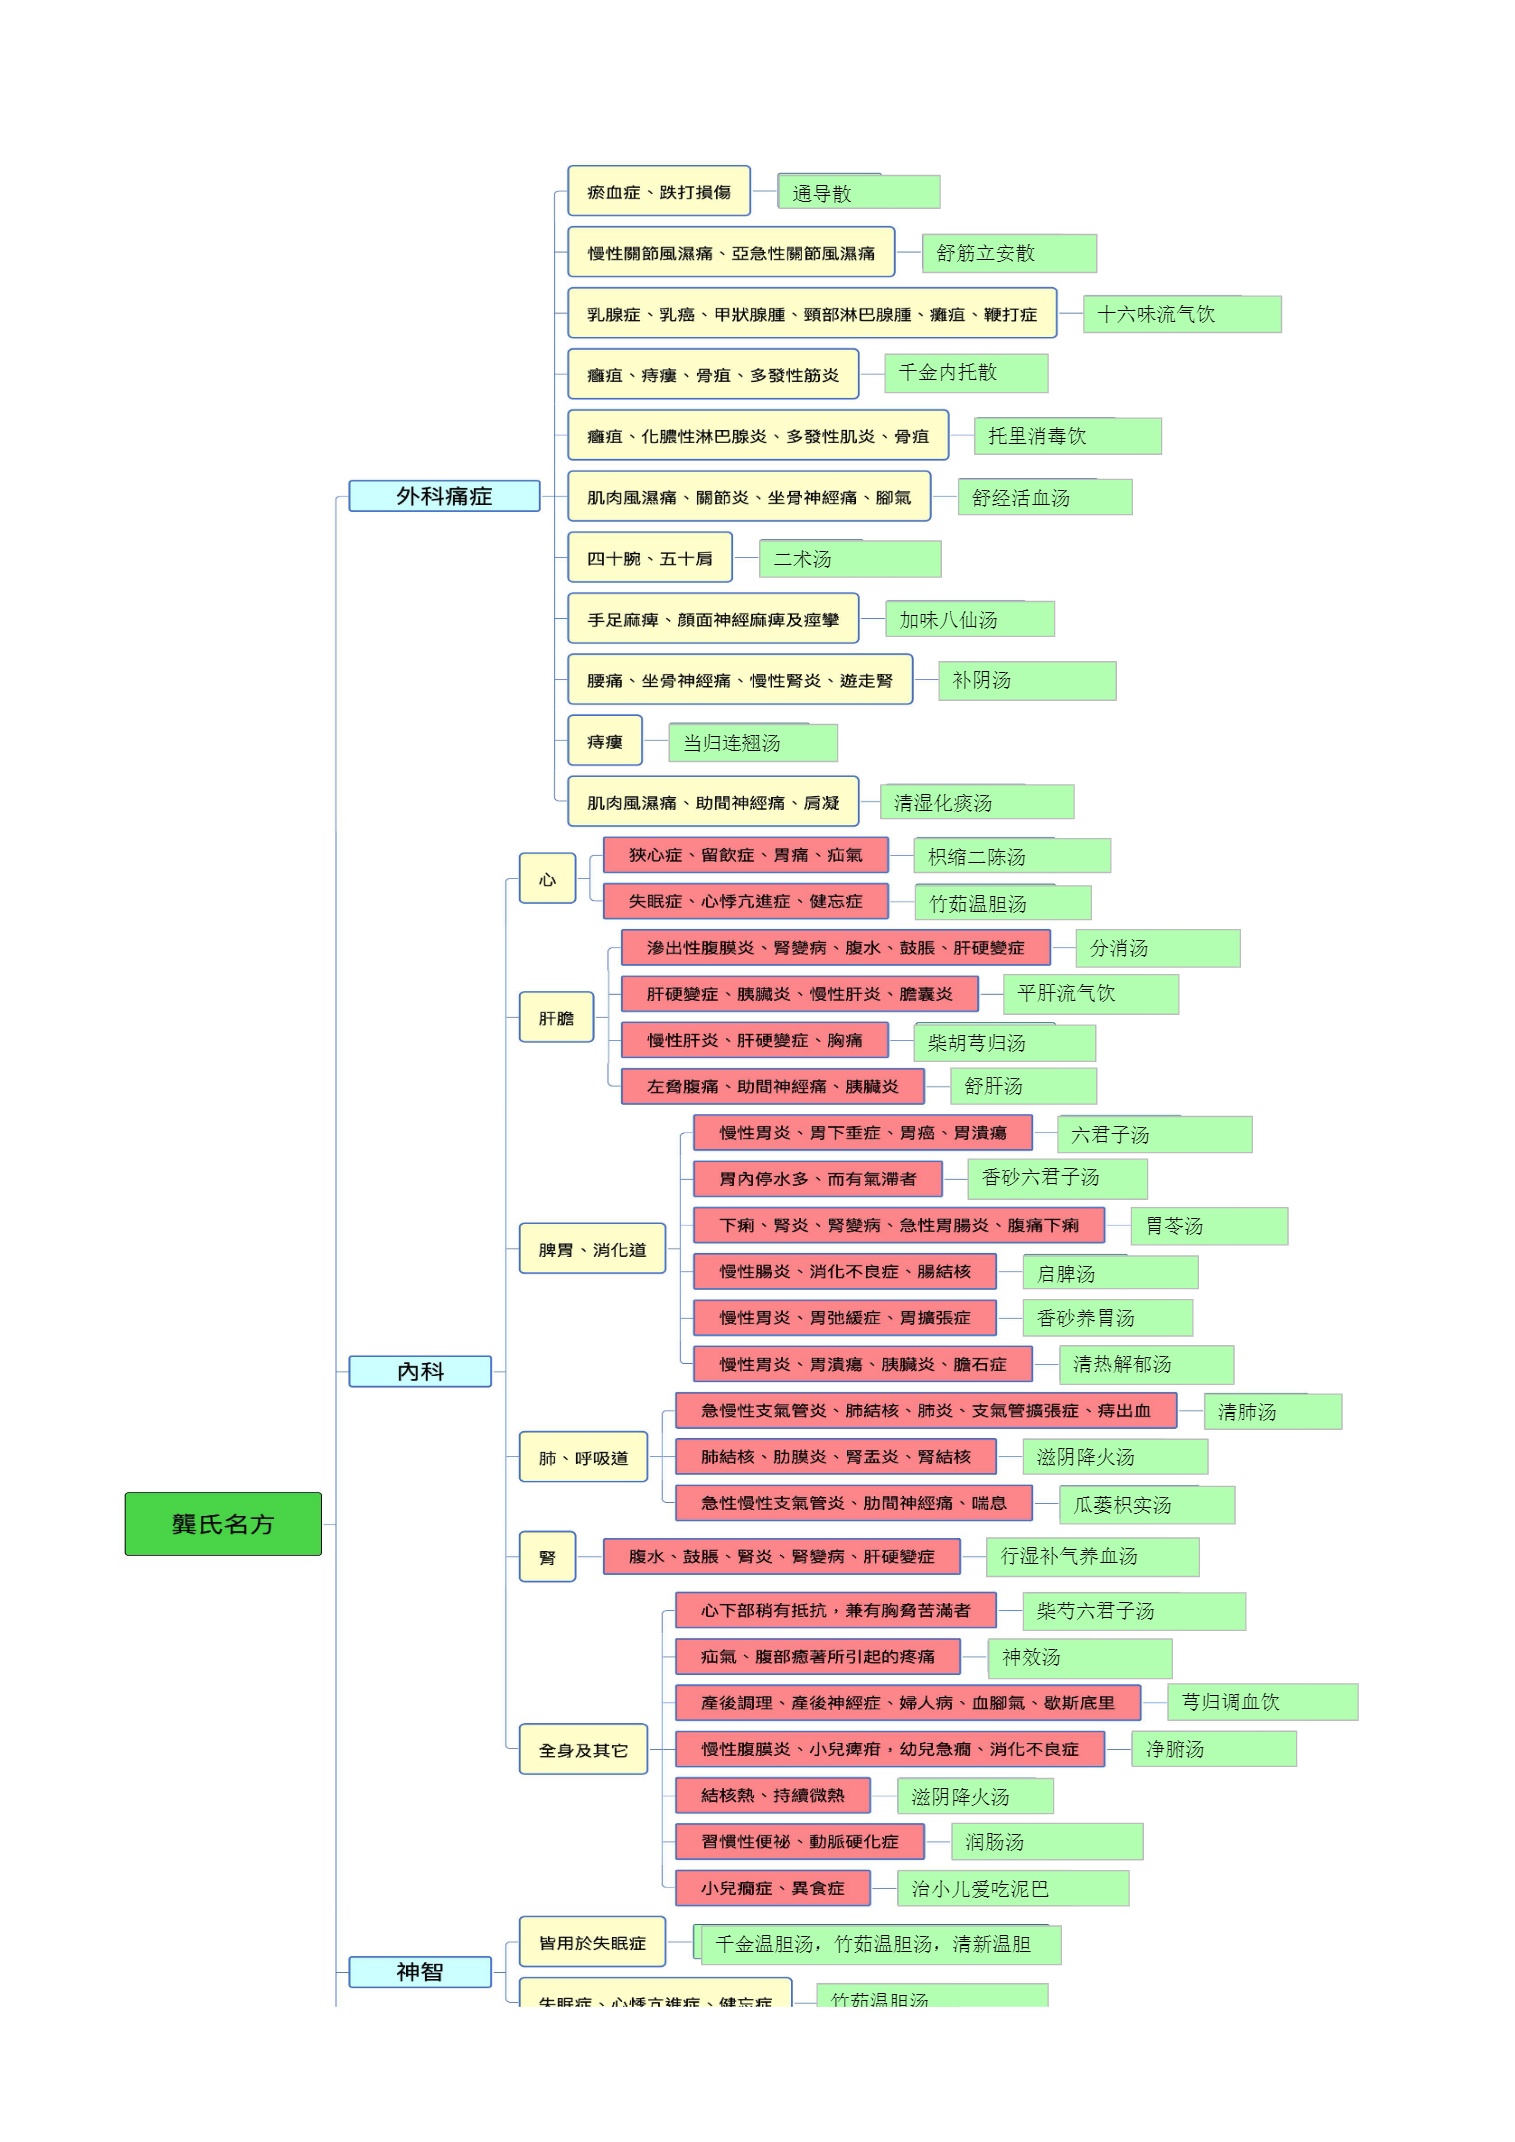Select the green 瓜蒌枳实汤 node

click(x=1148, y=1504)
